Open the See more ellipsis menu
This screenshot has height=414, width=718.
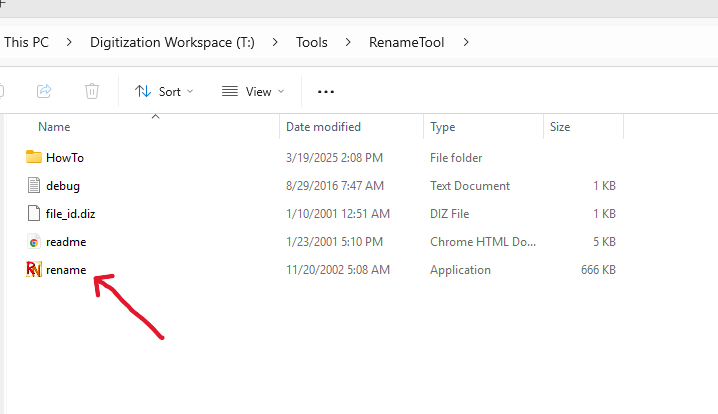325,91
